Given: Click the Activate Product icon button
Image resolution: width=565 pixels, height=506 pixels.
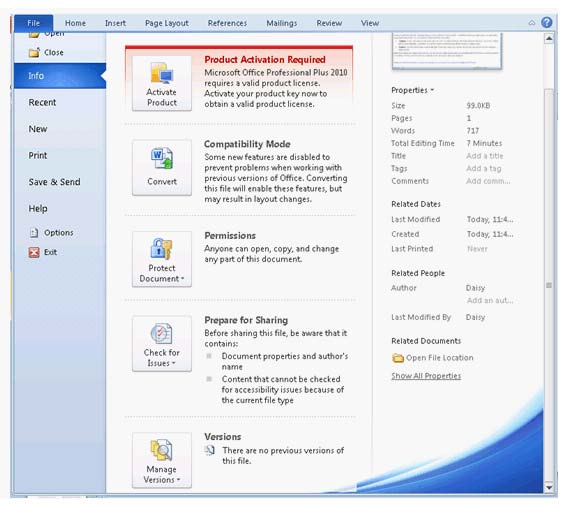Looking at the screenshot, I should pos(162,84).
